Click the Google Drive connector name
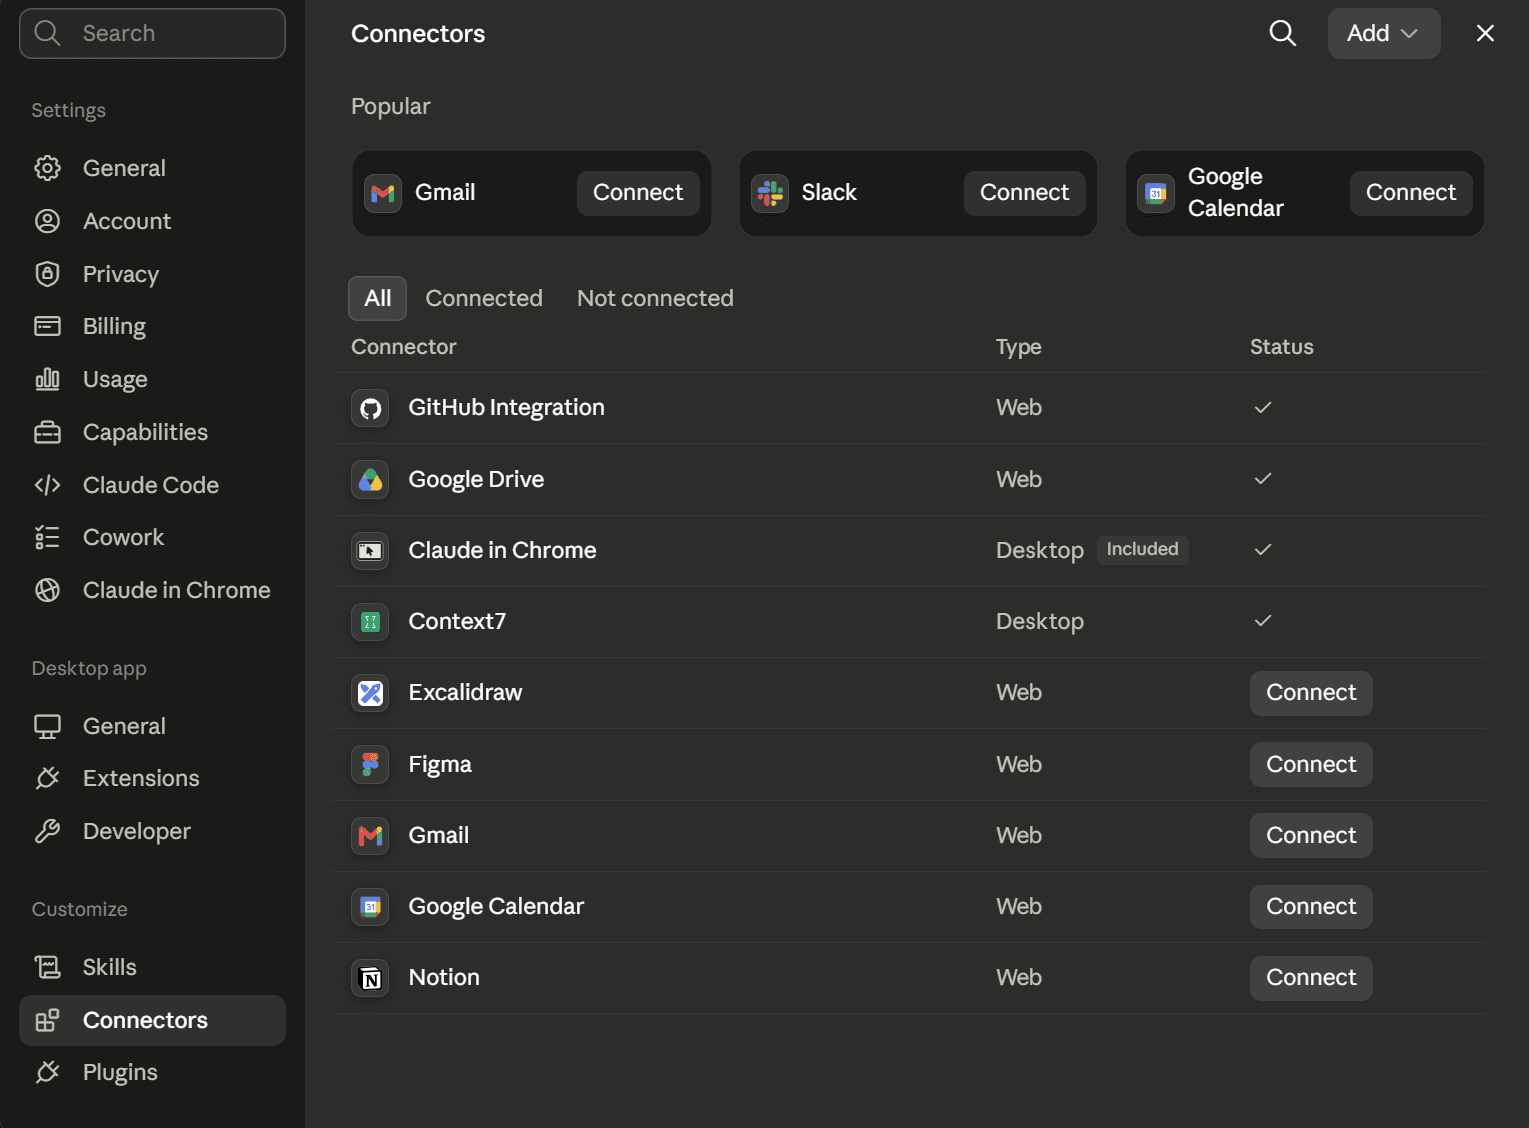Viewport: 1529px width, 1128px height. pos(476,480)
